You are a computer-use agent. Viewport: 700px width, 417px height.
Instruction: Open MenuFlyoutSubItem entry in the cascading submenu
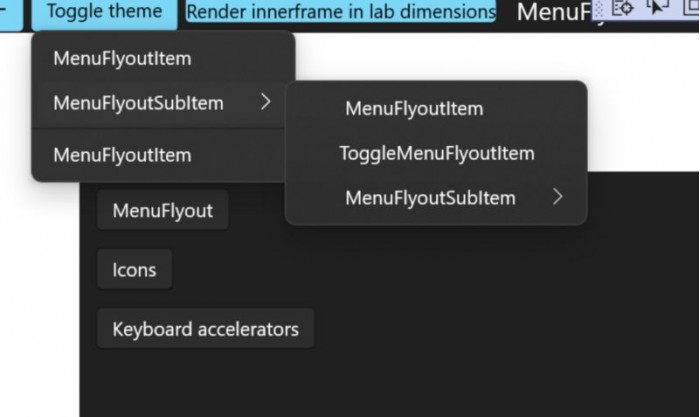click(x=430, y=198)
